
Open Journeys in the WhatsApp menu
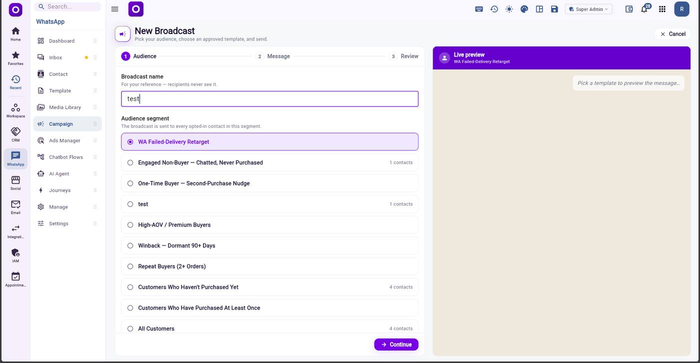click(x=67, y=190)
